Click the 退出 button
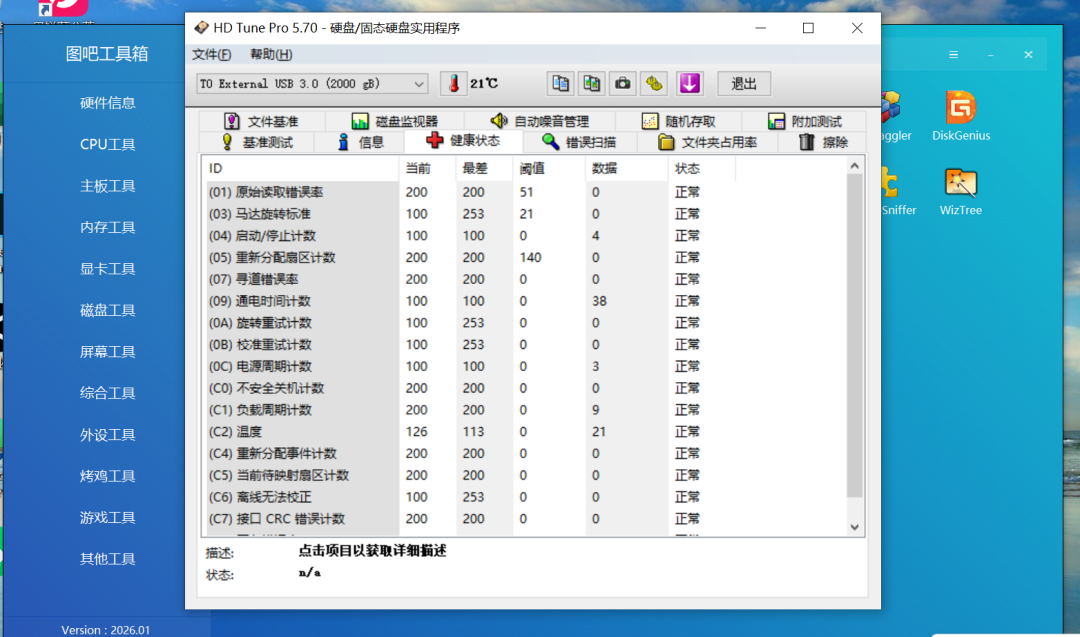Screen dimensions: 1080x637 tap(744, 84)
